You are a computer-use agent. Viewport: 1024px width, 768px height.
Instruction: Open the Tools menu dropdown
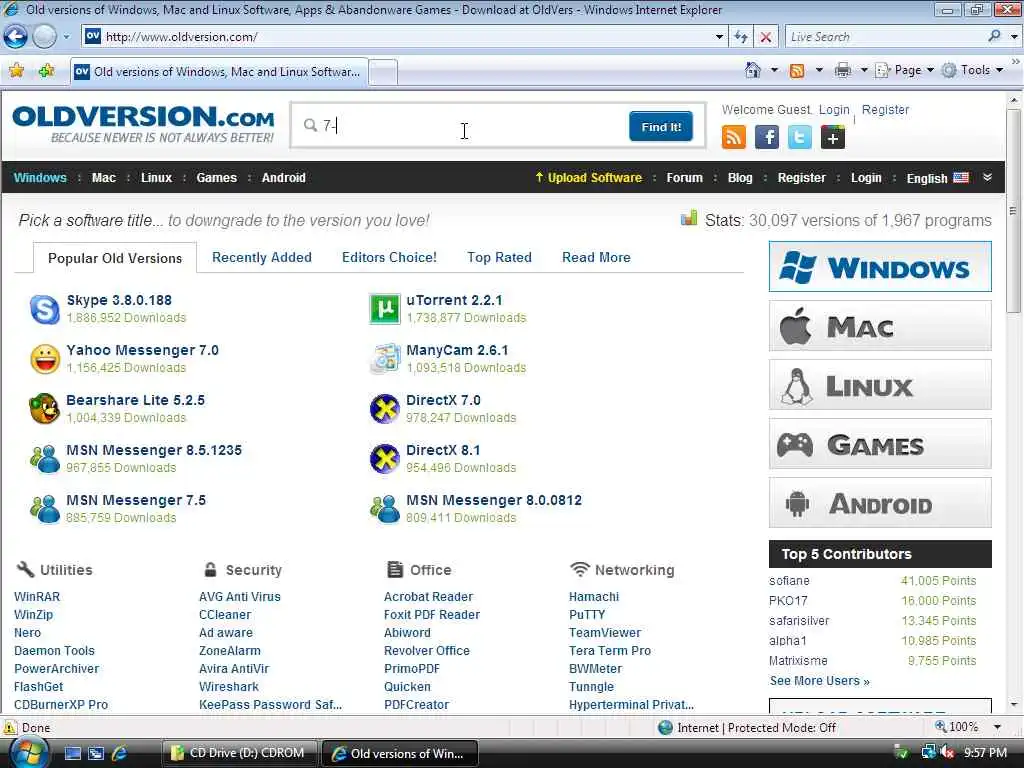coord(972,70)
